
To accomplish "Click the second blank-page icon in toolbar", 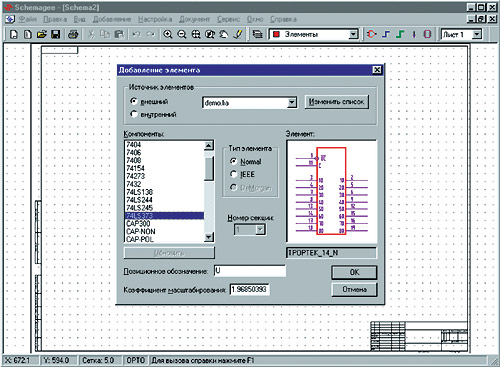I will pyautogui.click(x=28, y=34).
